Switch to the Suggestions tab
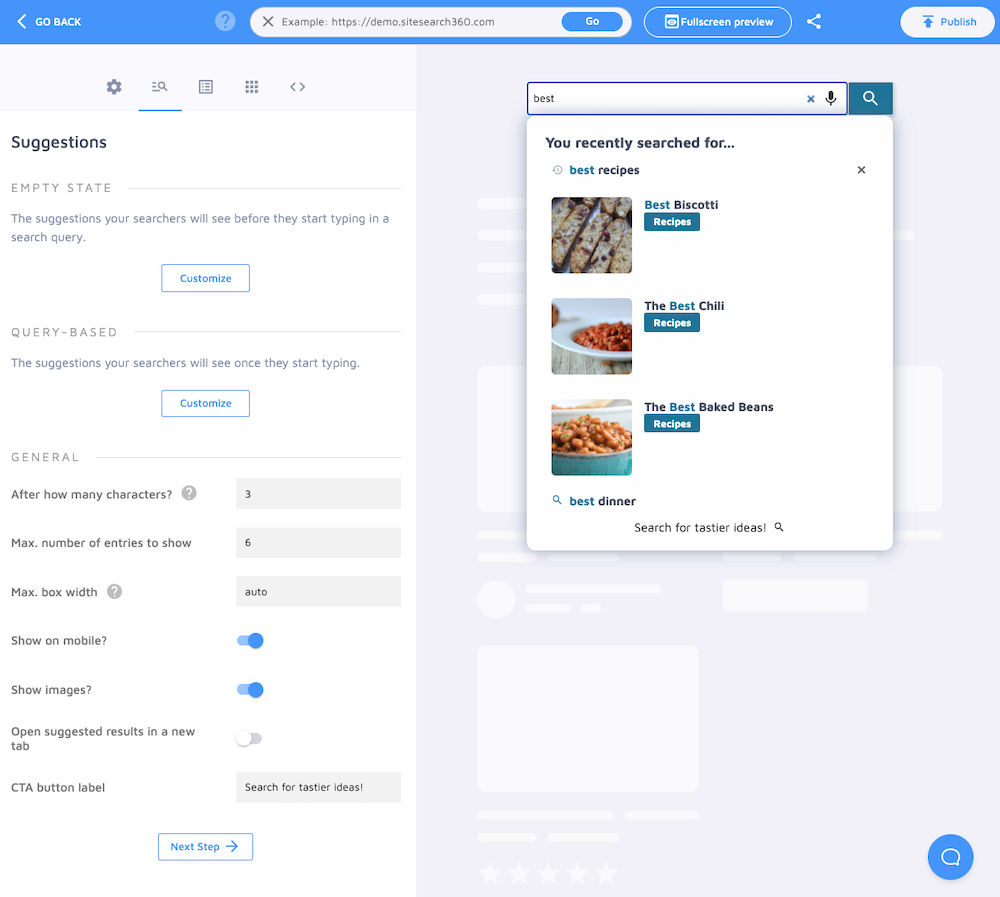1000x897 pixels. point(159,87)
